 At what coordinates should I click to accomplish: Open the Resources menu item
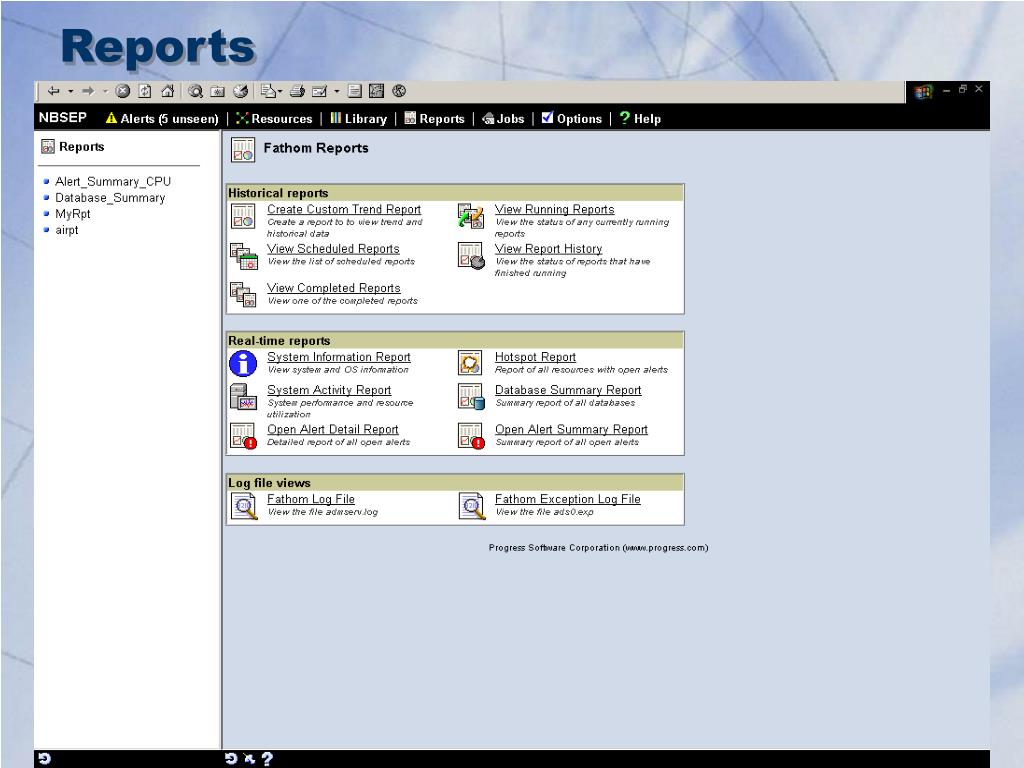click(274, 118)
